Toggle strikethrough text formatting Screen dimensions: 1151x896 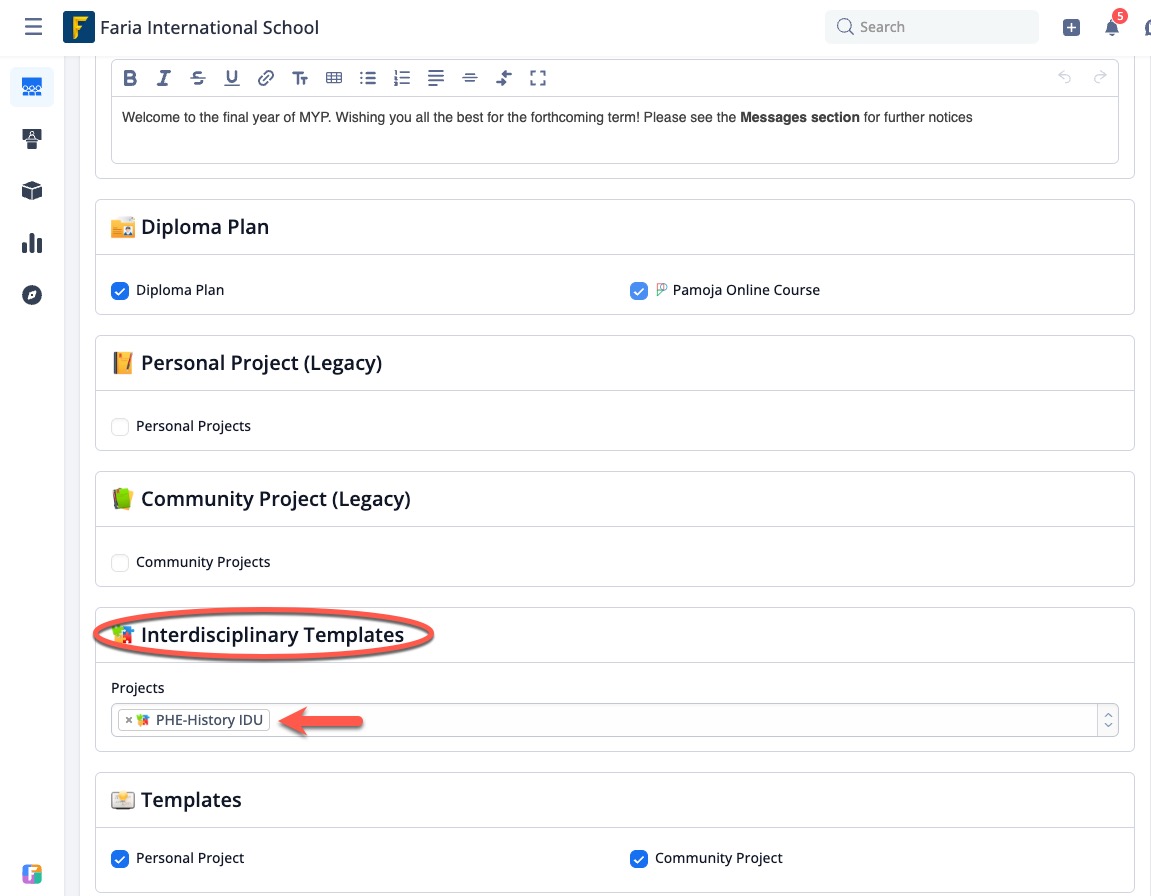pos(198,78)
